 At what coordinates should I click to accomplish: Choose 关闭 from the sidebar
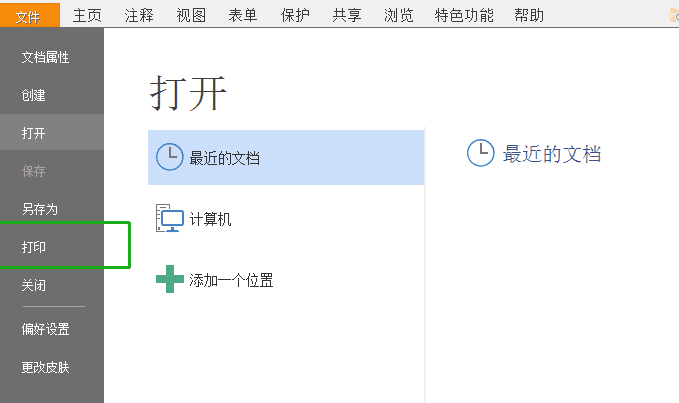[52, 285]
